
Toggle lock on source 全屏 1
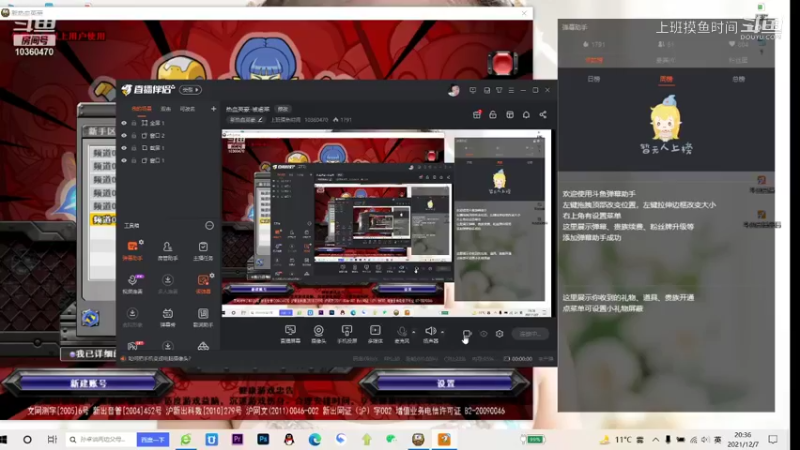[x=134, y=123]
